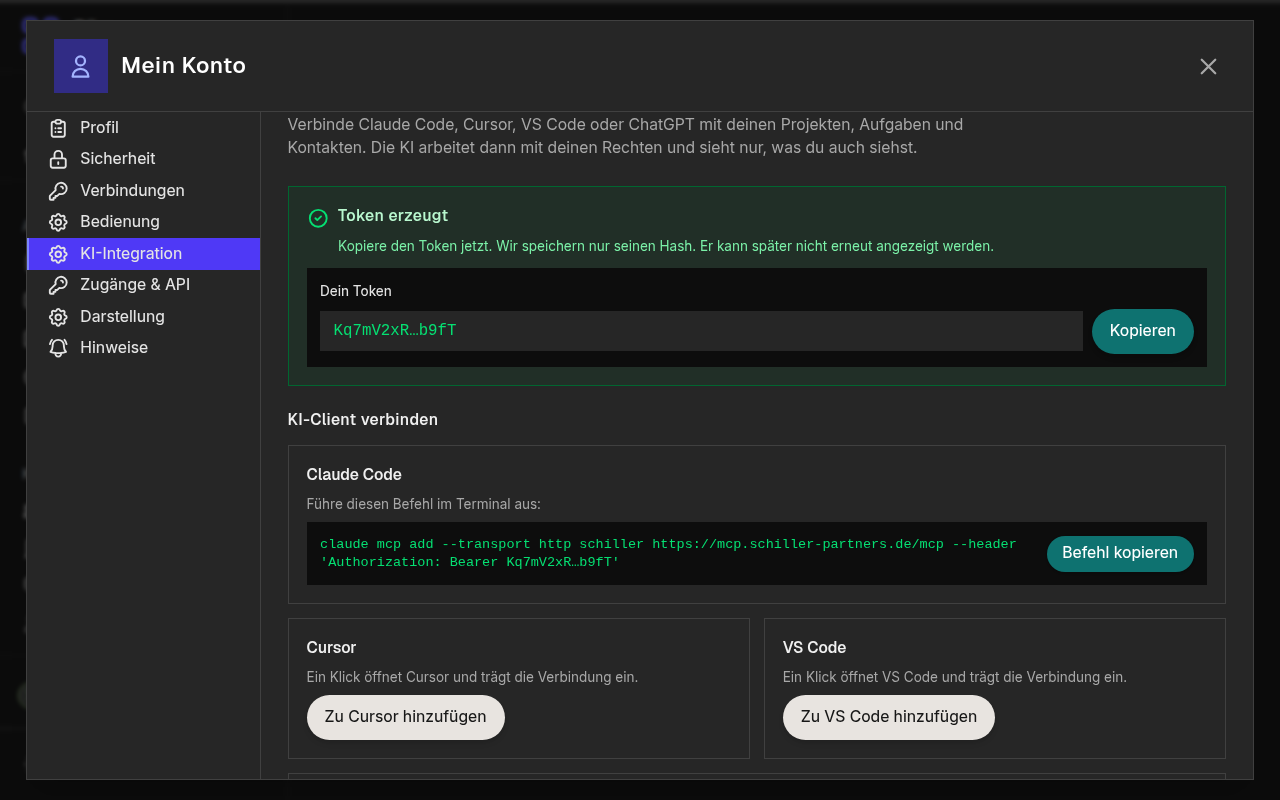Click the Mein Konto dialog title
This screenshot has width=1280, height=800.
(x=183, y=66)
